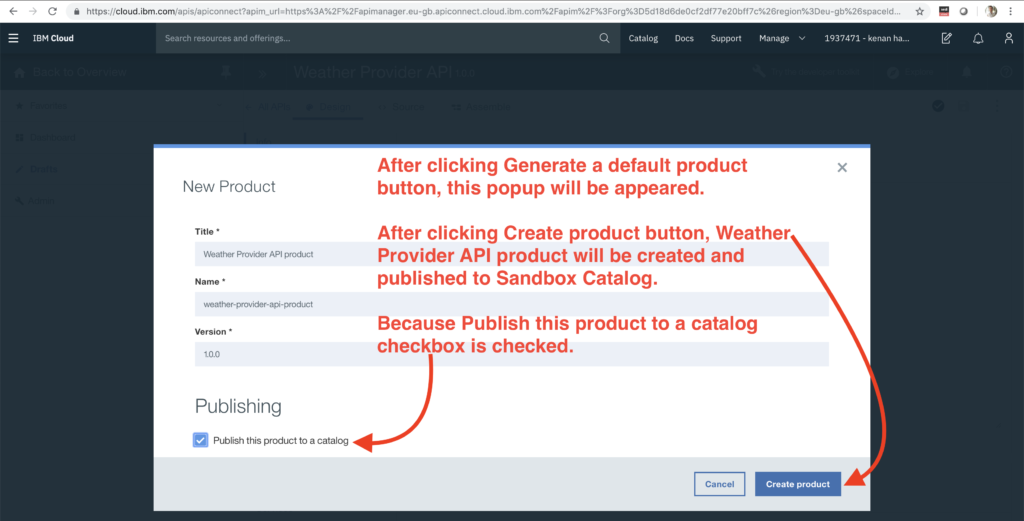Click the Title input field
The image size is (1024, 521).
[x=511, y=254]
